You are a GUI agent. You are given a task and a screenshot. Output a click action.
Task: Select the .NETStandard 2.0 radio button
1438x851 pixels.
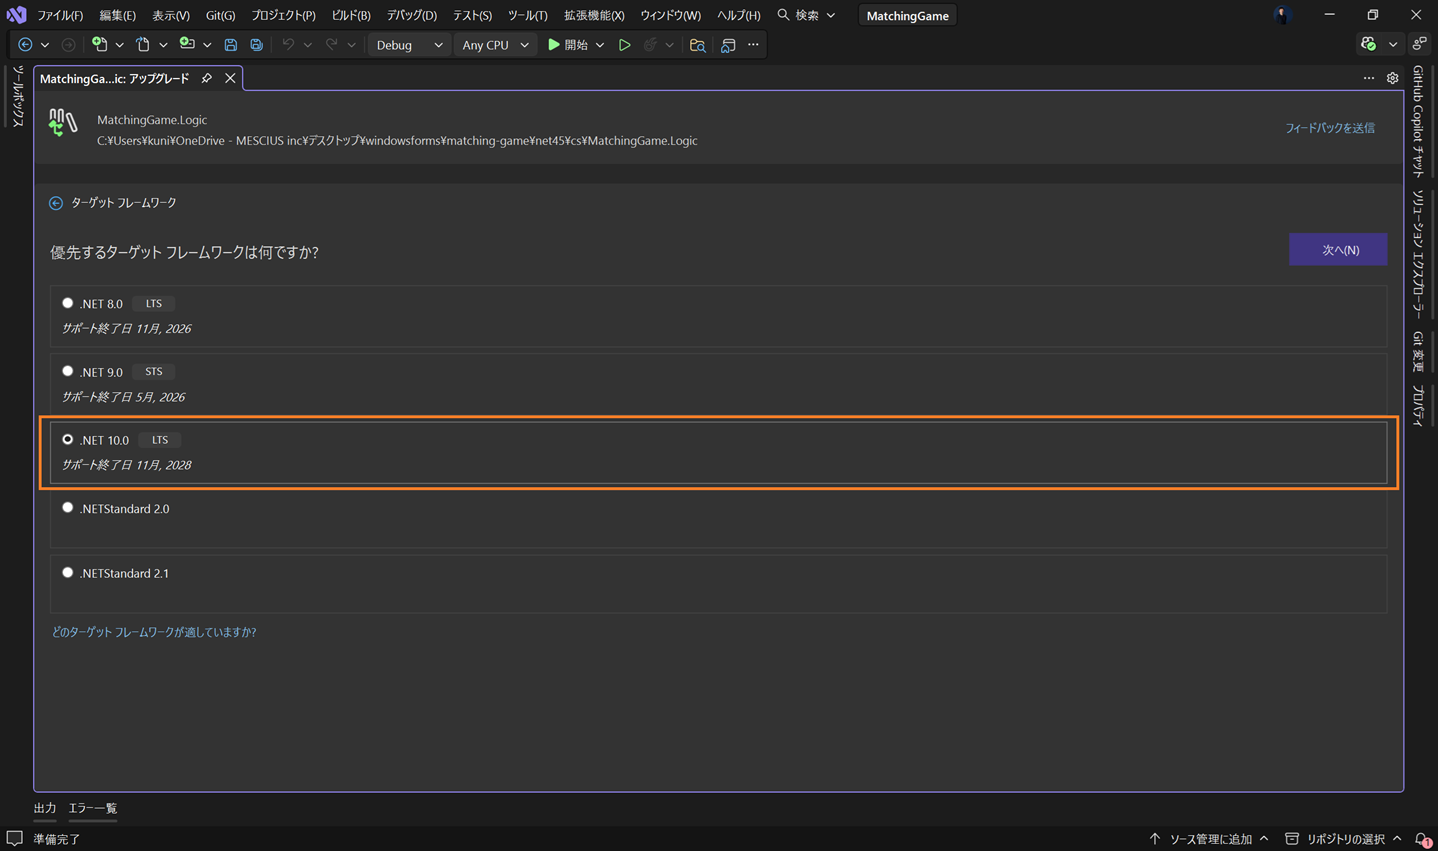click(68, 508)
